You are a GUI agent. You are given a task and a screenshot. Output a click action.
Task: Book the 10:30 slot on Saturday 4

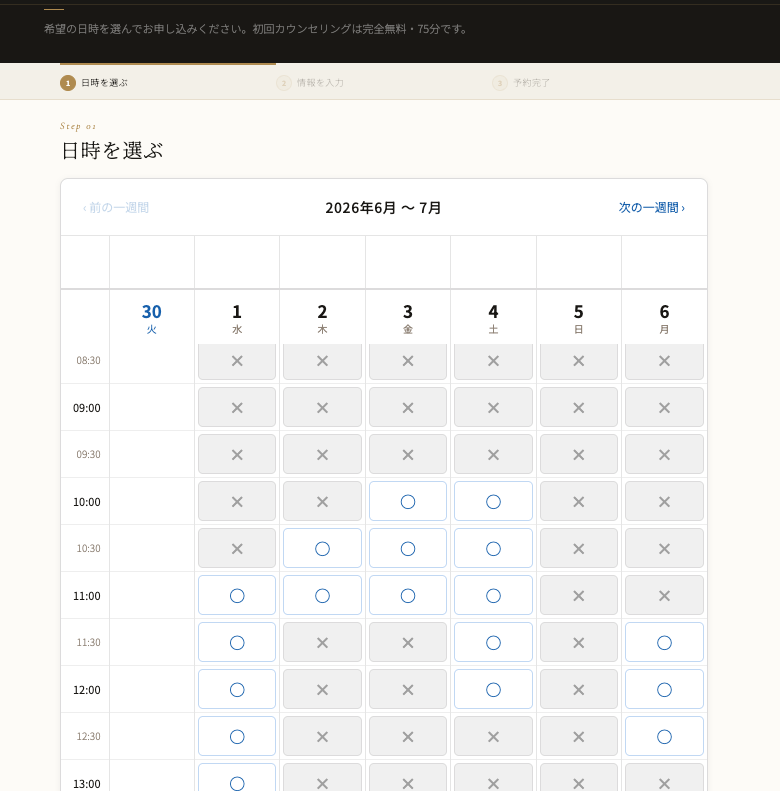(x=493, y=548)
